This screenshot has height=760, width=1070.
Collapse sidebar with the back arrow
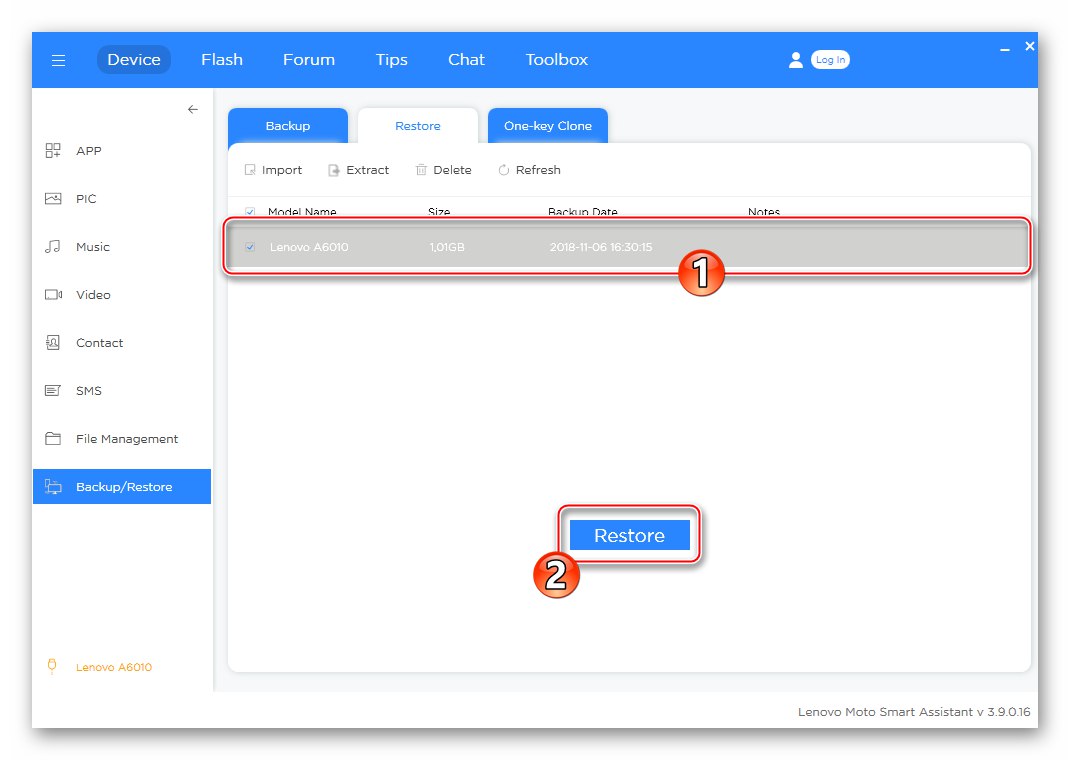(x=193, y=109)
